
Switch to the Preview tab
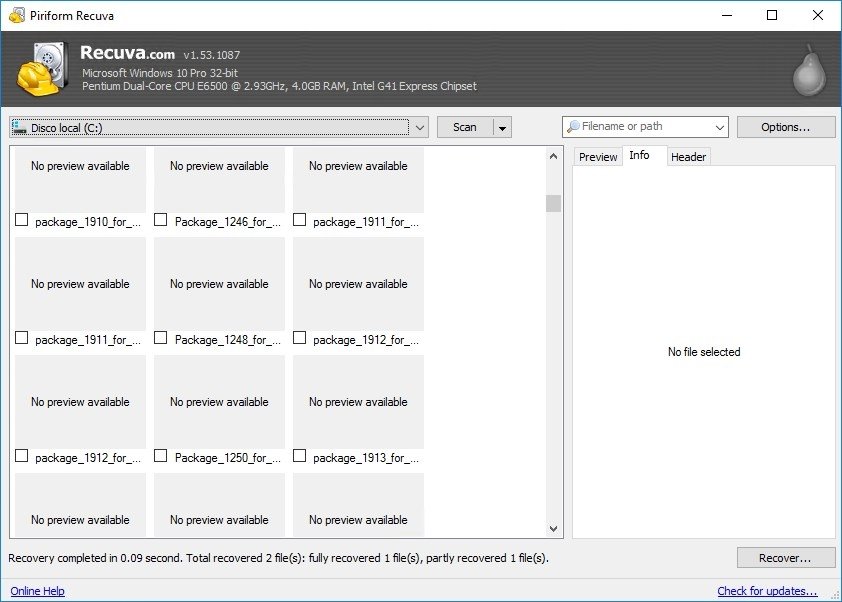point(598,157)
